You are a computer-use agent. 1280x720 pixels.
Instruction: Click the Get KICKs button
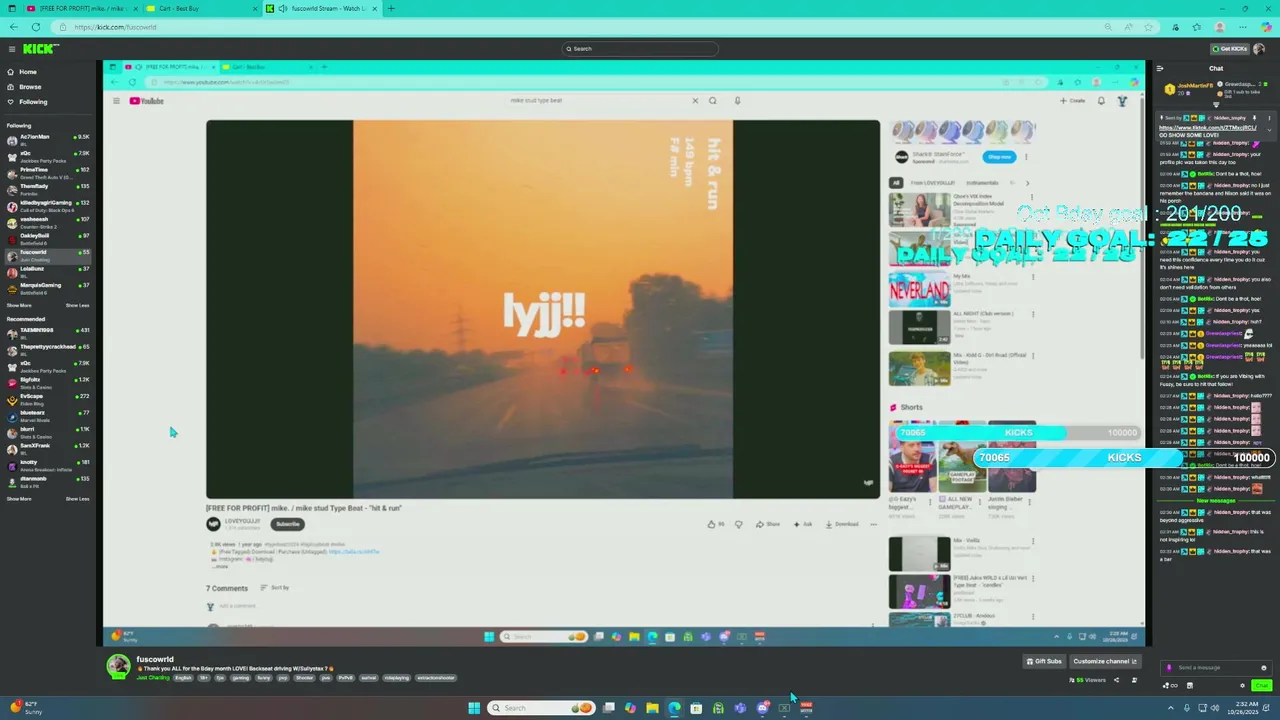(1229, 48)
